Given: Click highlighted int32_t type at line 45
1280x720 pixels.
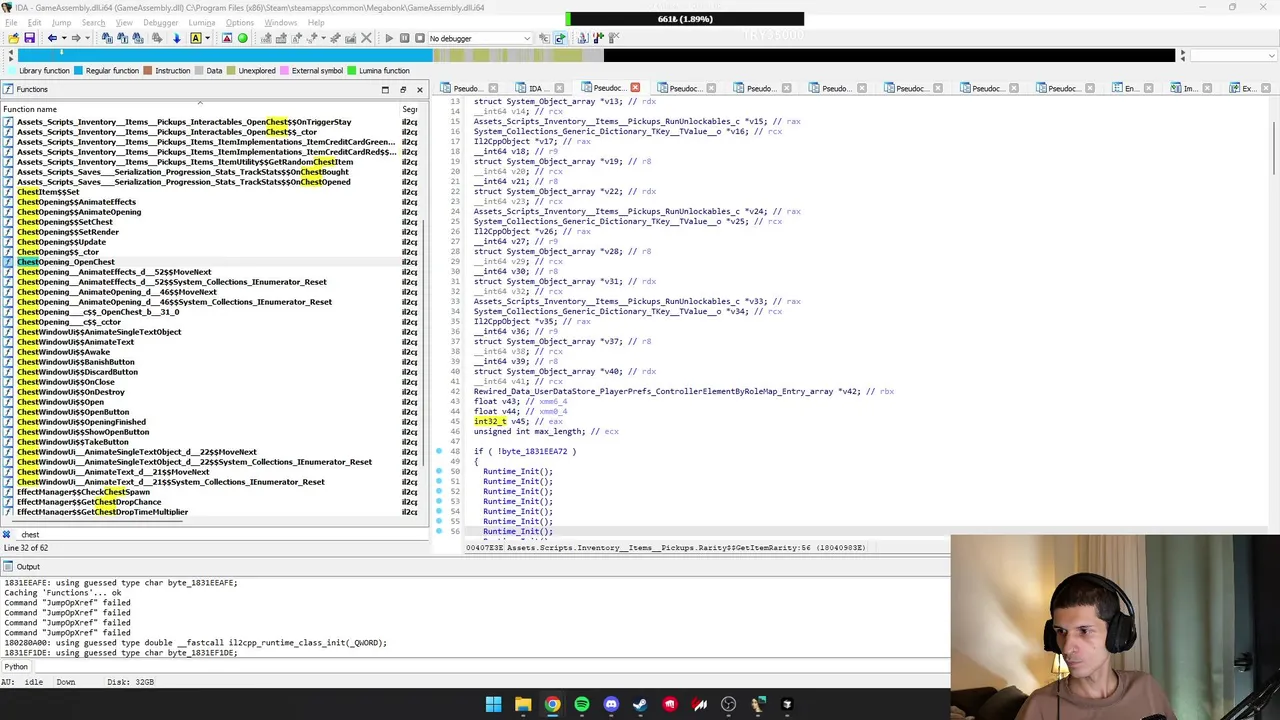Looking at the screenshot, I should [490, 421].
